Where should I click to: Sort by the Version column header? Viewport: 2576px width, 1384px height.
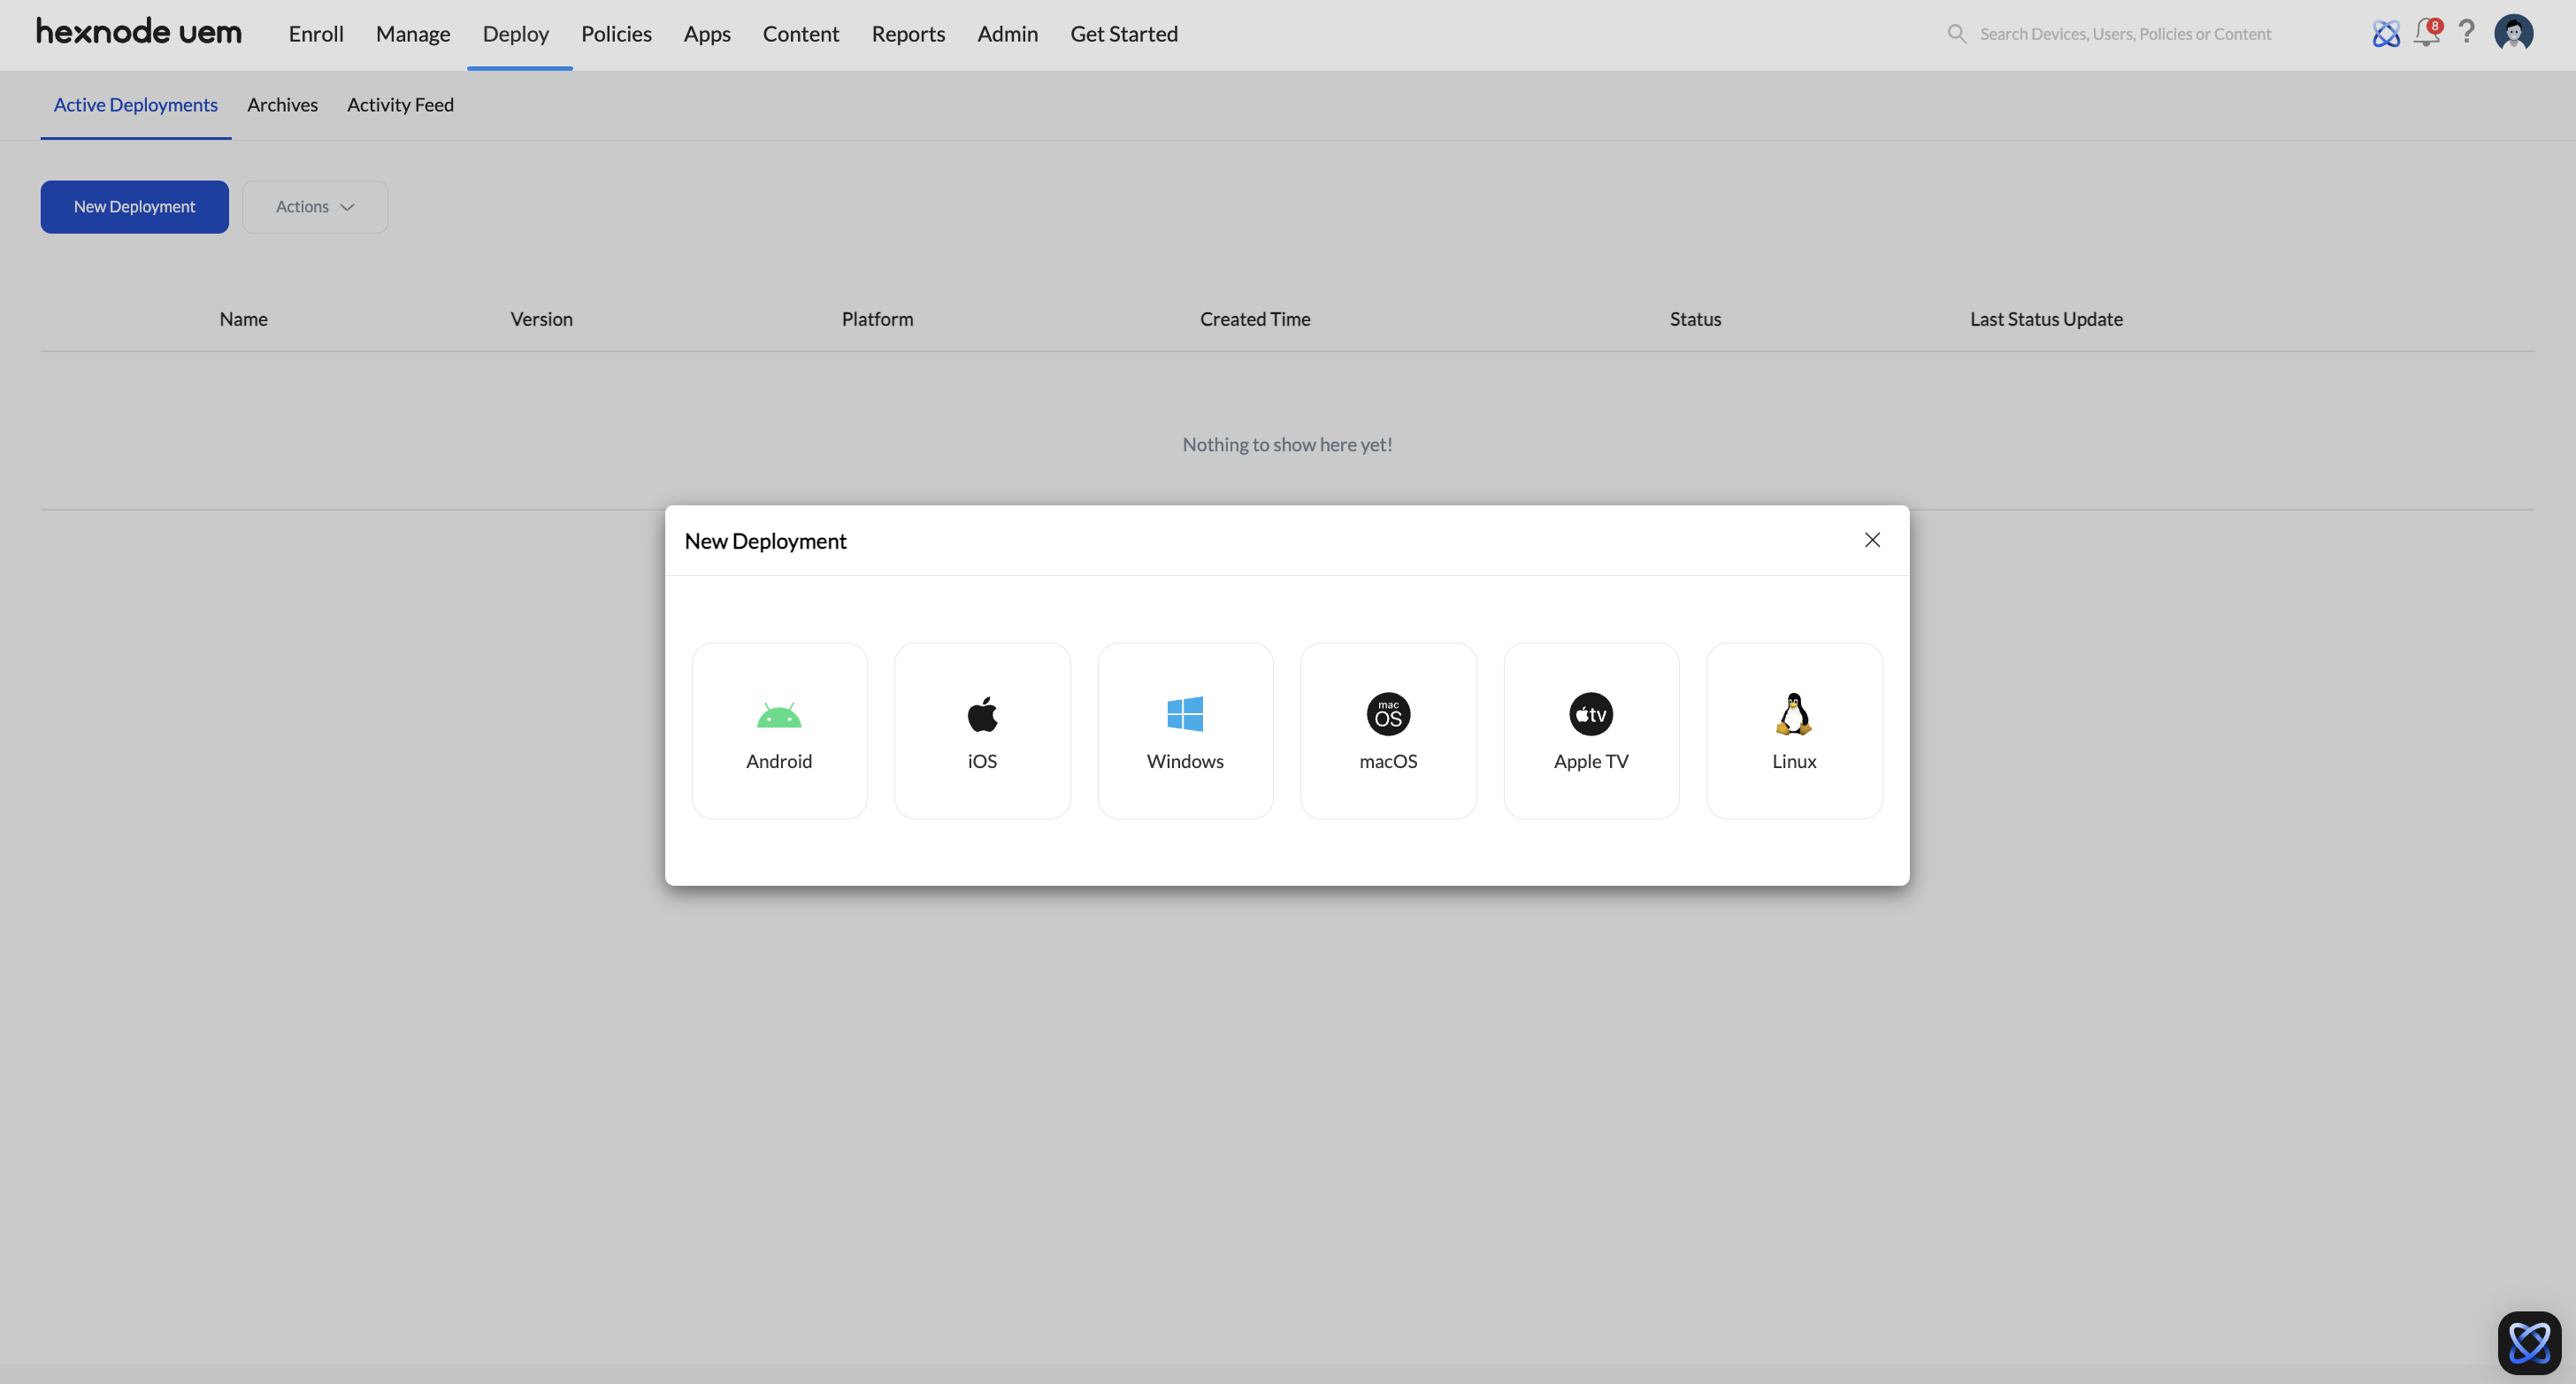coord(541,319)
